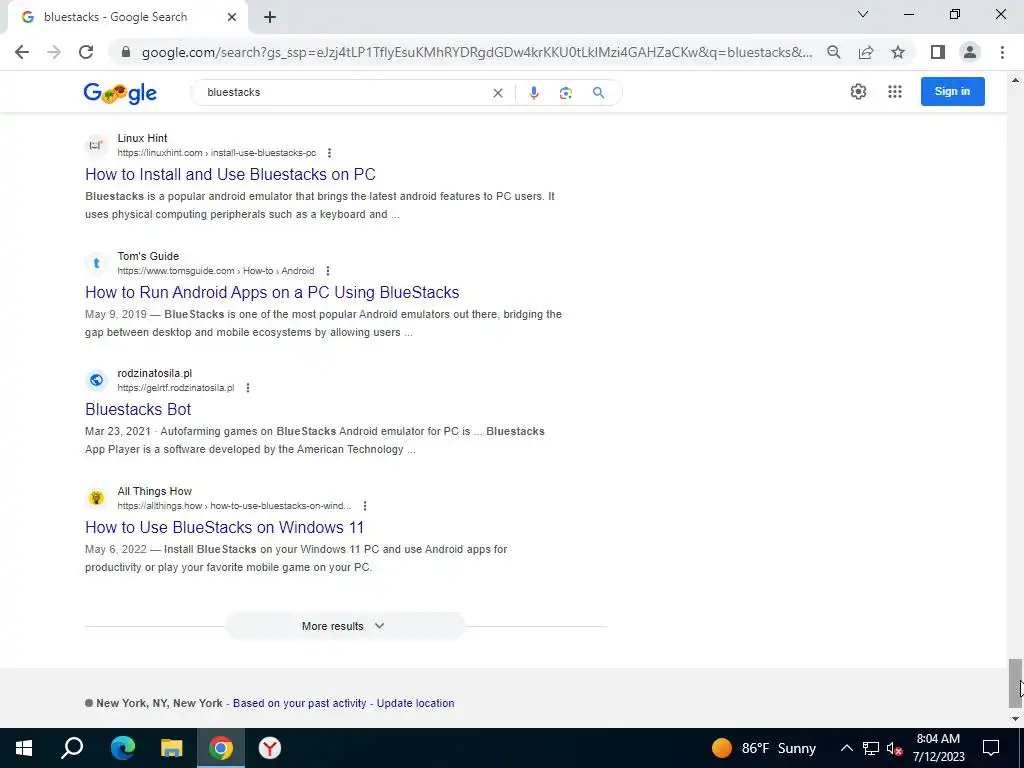Open Google quick settings gear
Screen dimensions: 1024x768
[858, 91]
